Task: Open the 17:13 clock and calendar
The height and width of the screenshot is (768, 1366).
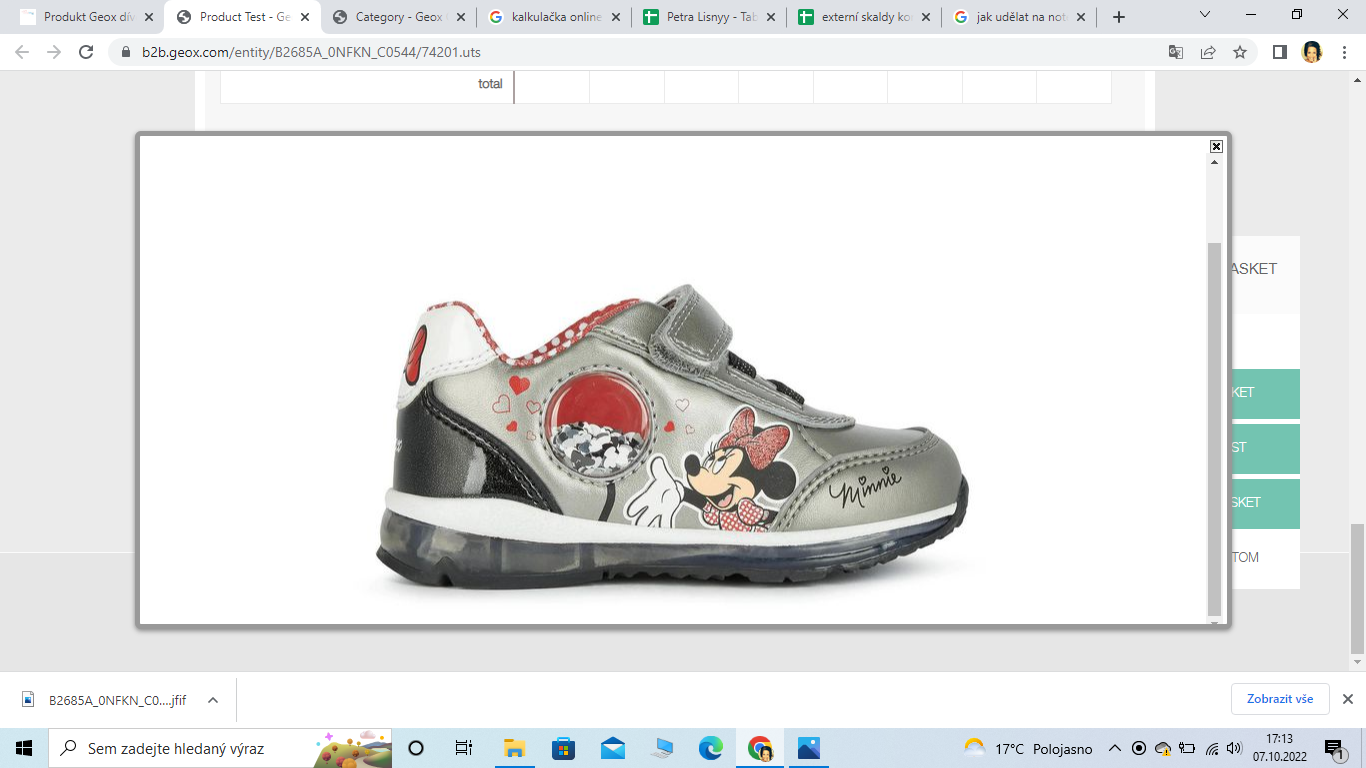Action: click(1279, 748)
